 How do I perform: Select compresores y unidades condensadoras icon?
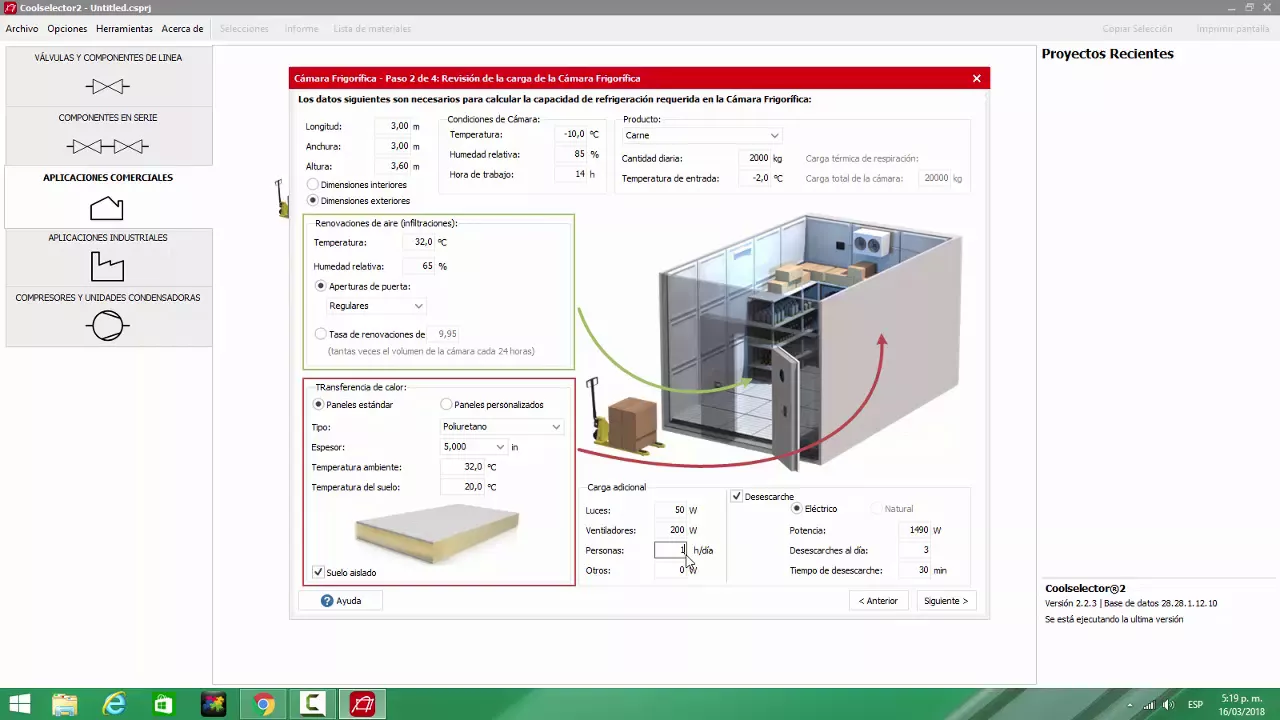(107, 326)
